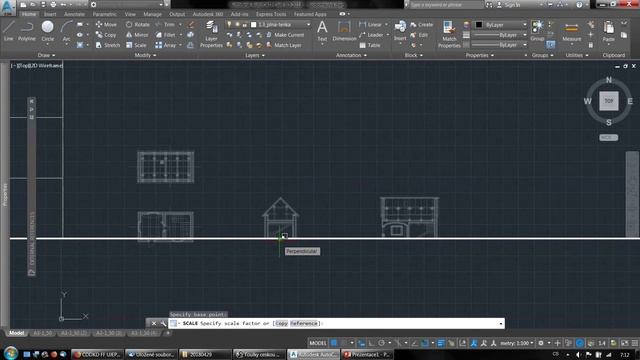Image resolution: width=640 pixels, height=360 pixels.
Task: Choose the Linear dimension tool
Action: coord(371,24)
